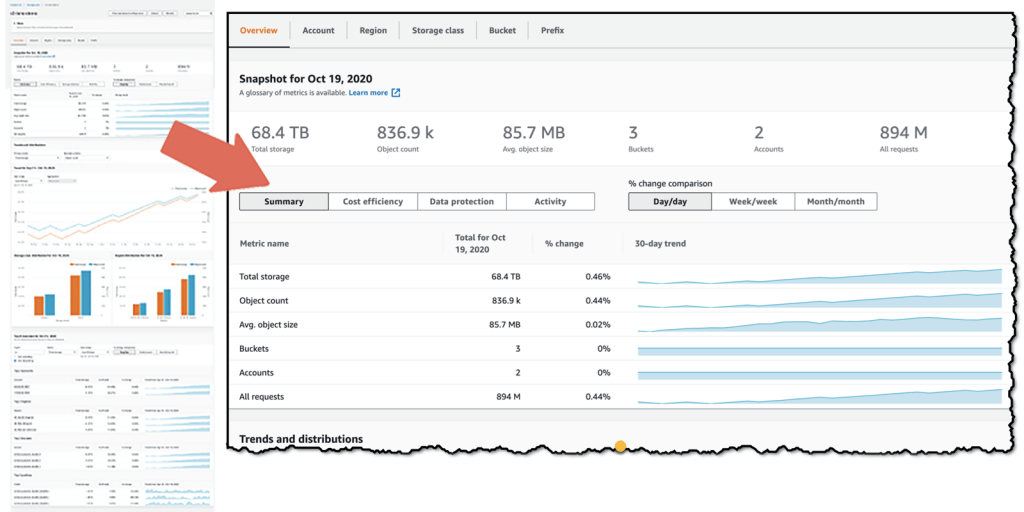Switch to the Activity metrics view

click(x=551, y=201)
